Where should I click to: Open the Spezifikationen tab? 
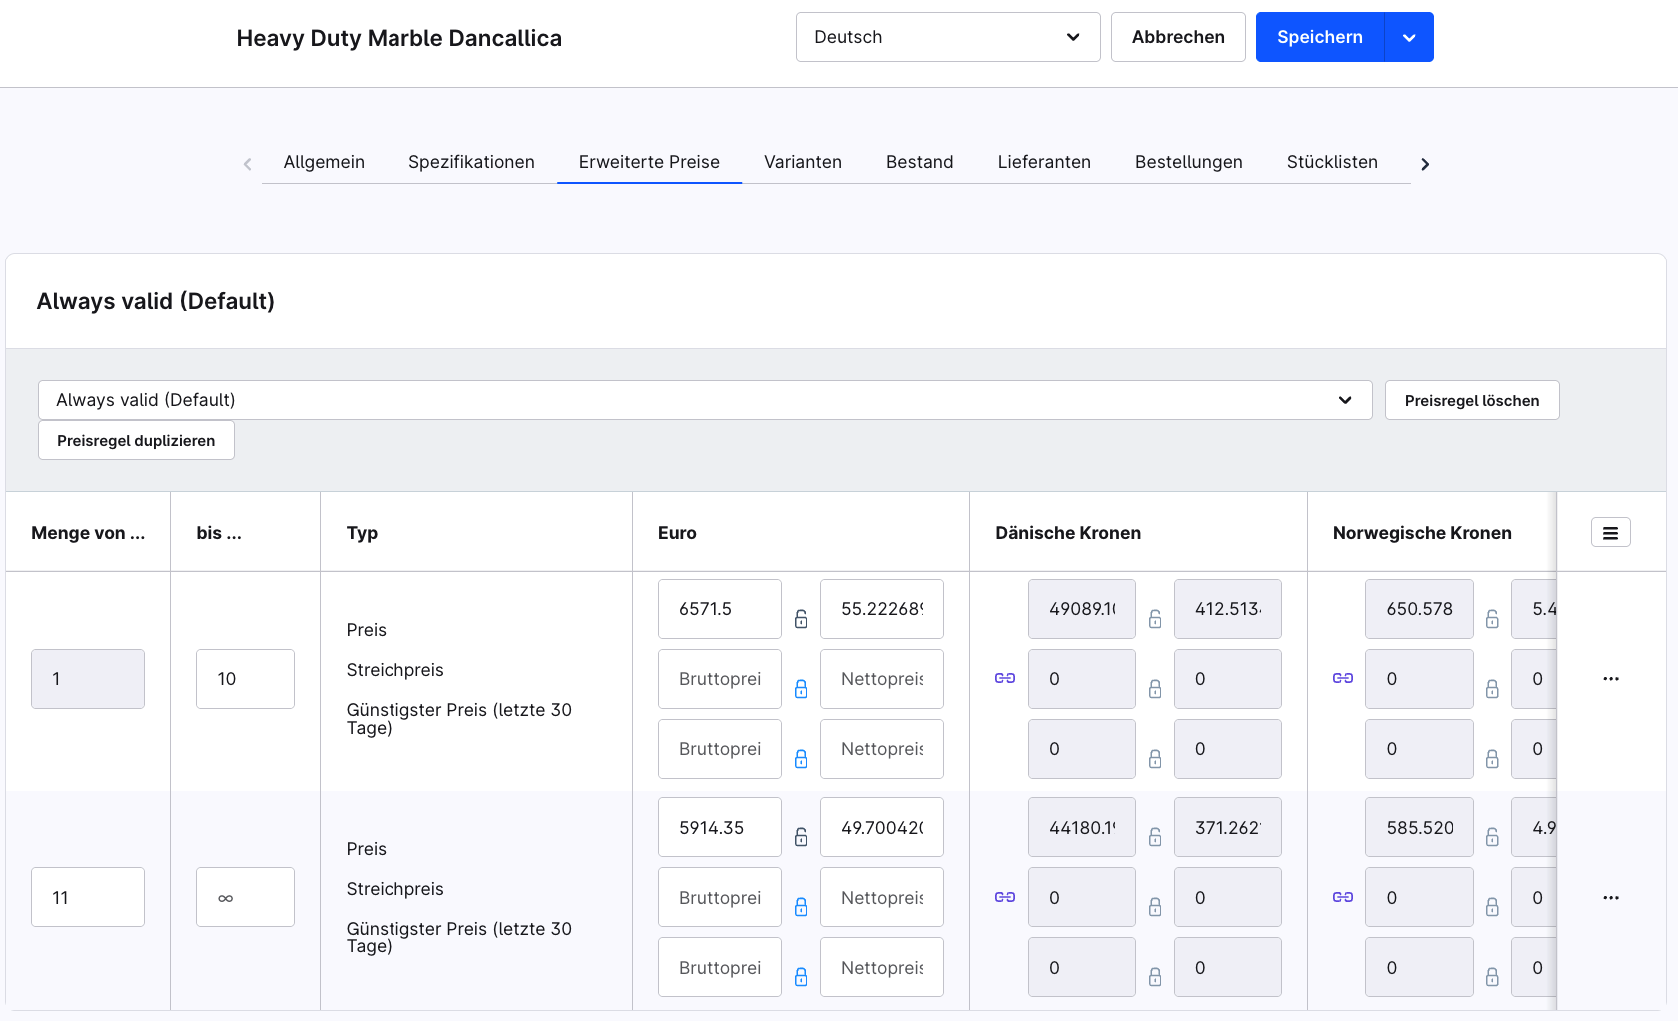471,162
